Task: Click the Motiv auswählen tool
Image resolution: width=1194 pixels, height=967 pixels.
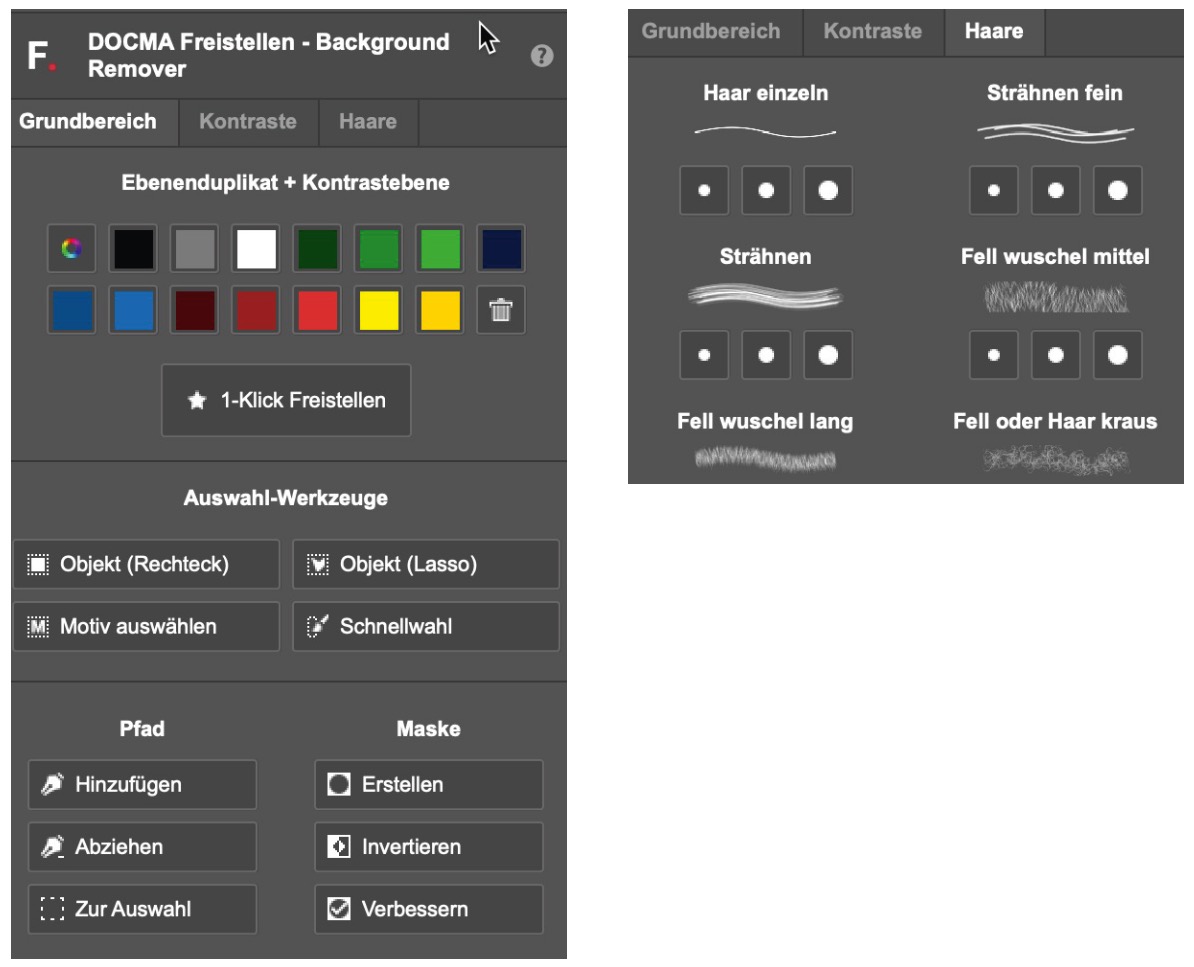Action: click(x=146, y=627)
